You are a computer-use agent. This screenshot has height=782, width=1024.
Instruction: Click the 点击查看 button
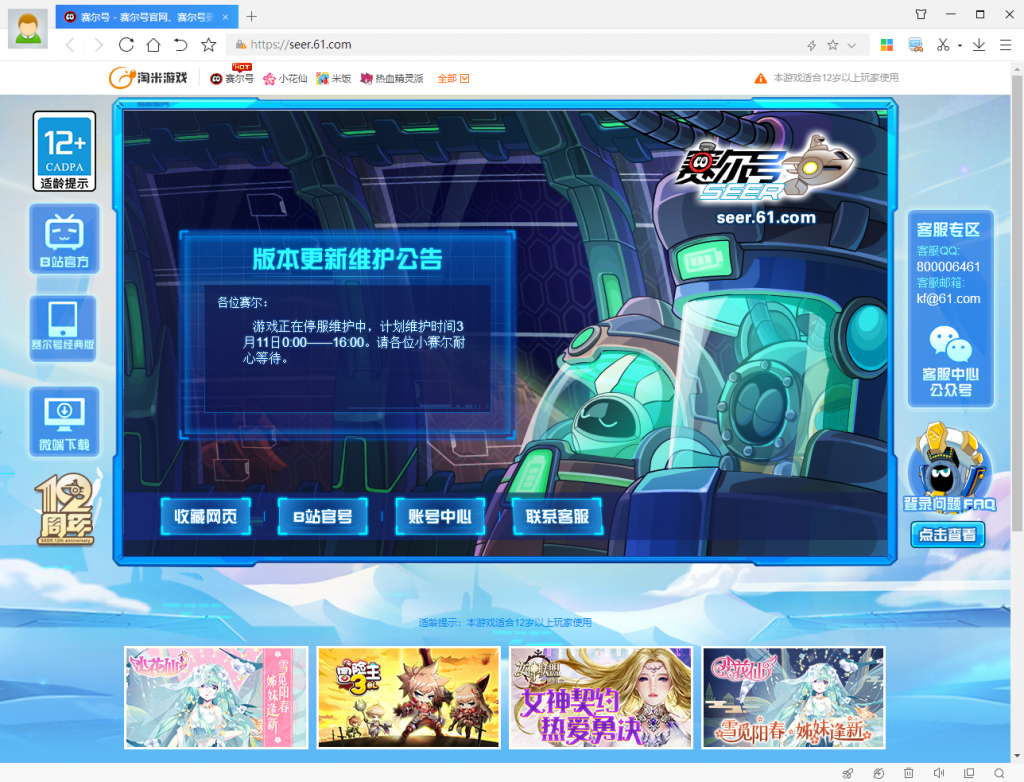[x=948, y=535]
